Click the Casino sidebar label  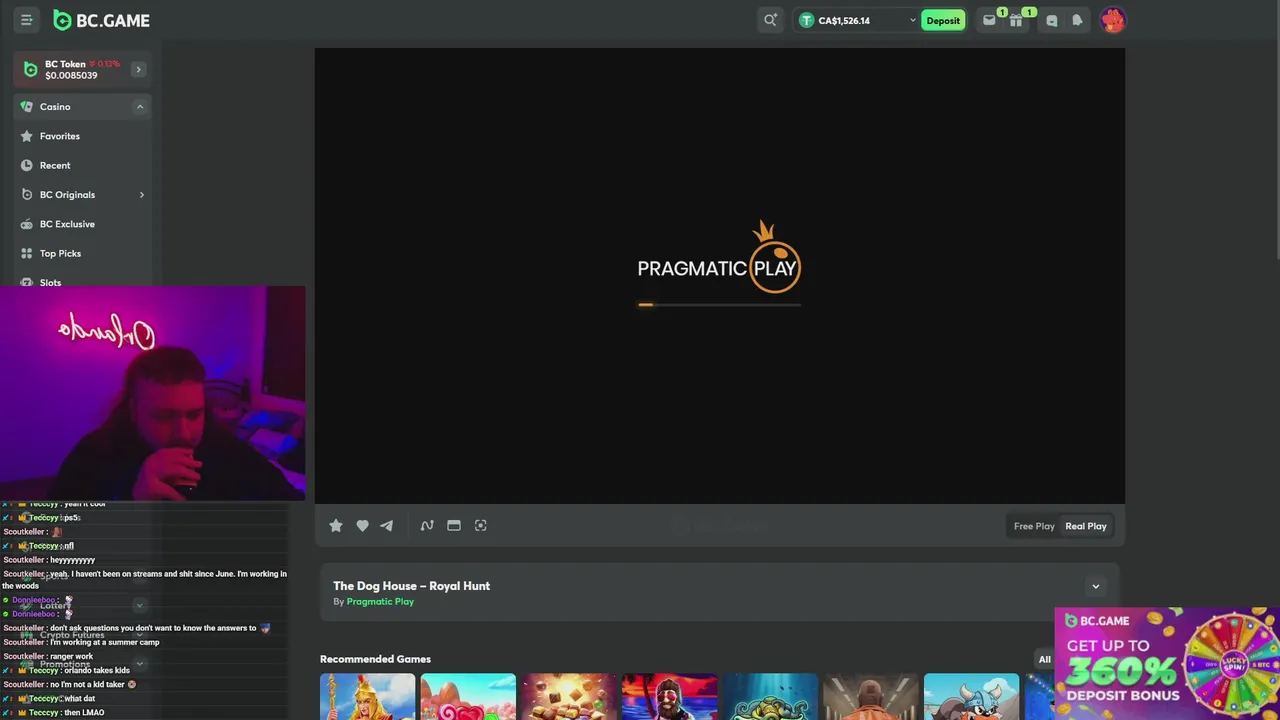[x=55, y=106]
